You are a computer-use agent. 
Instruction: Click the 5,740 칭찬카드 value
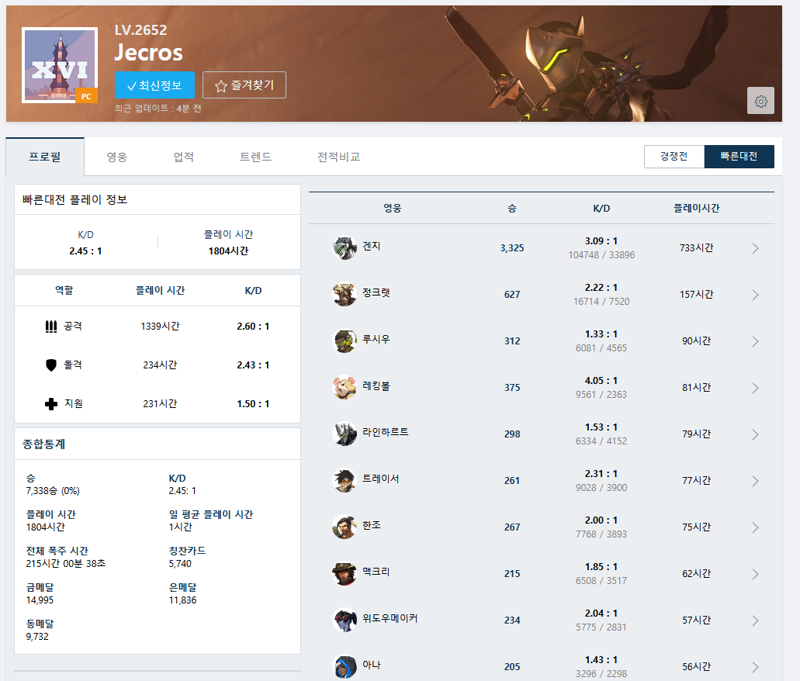coord(180,564)
